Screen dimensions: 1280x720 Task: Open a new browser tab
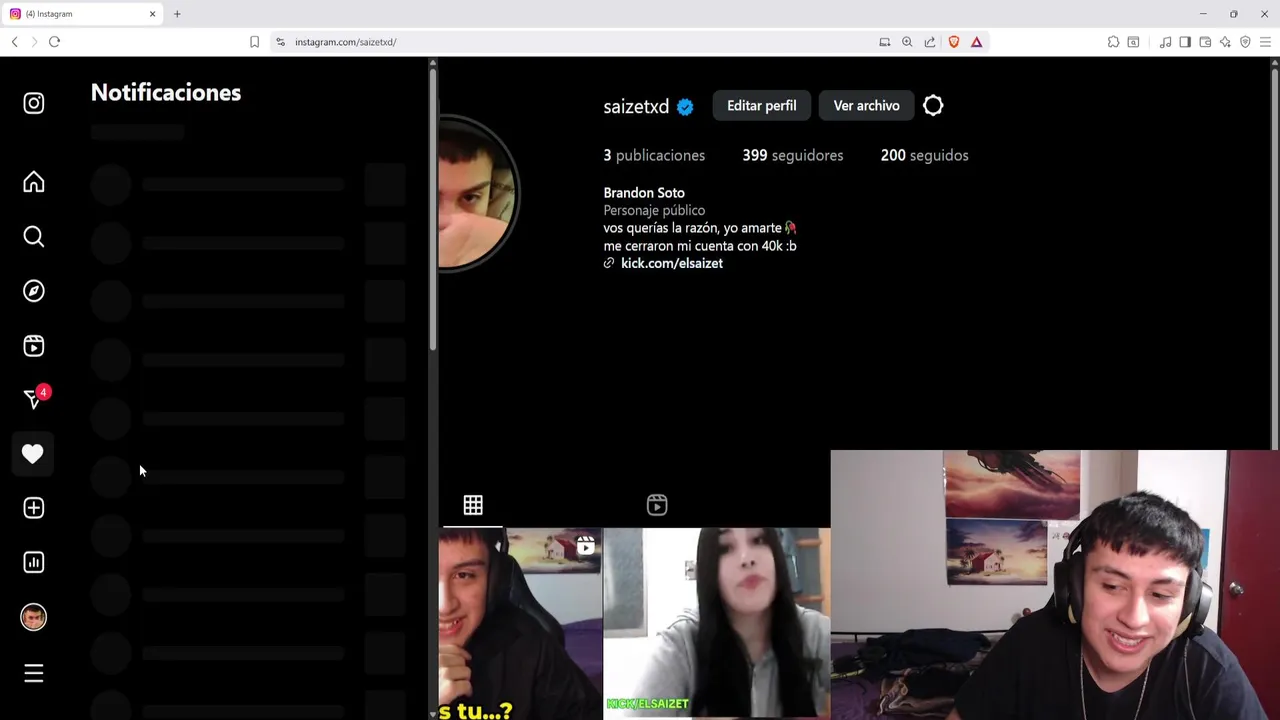click(177, 14)
